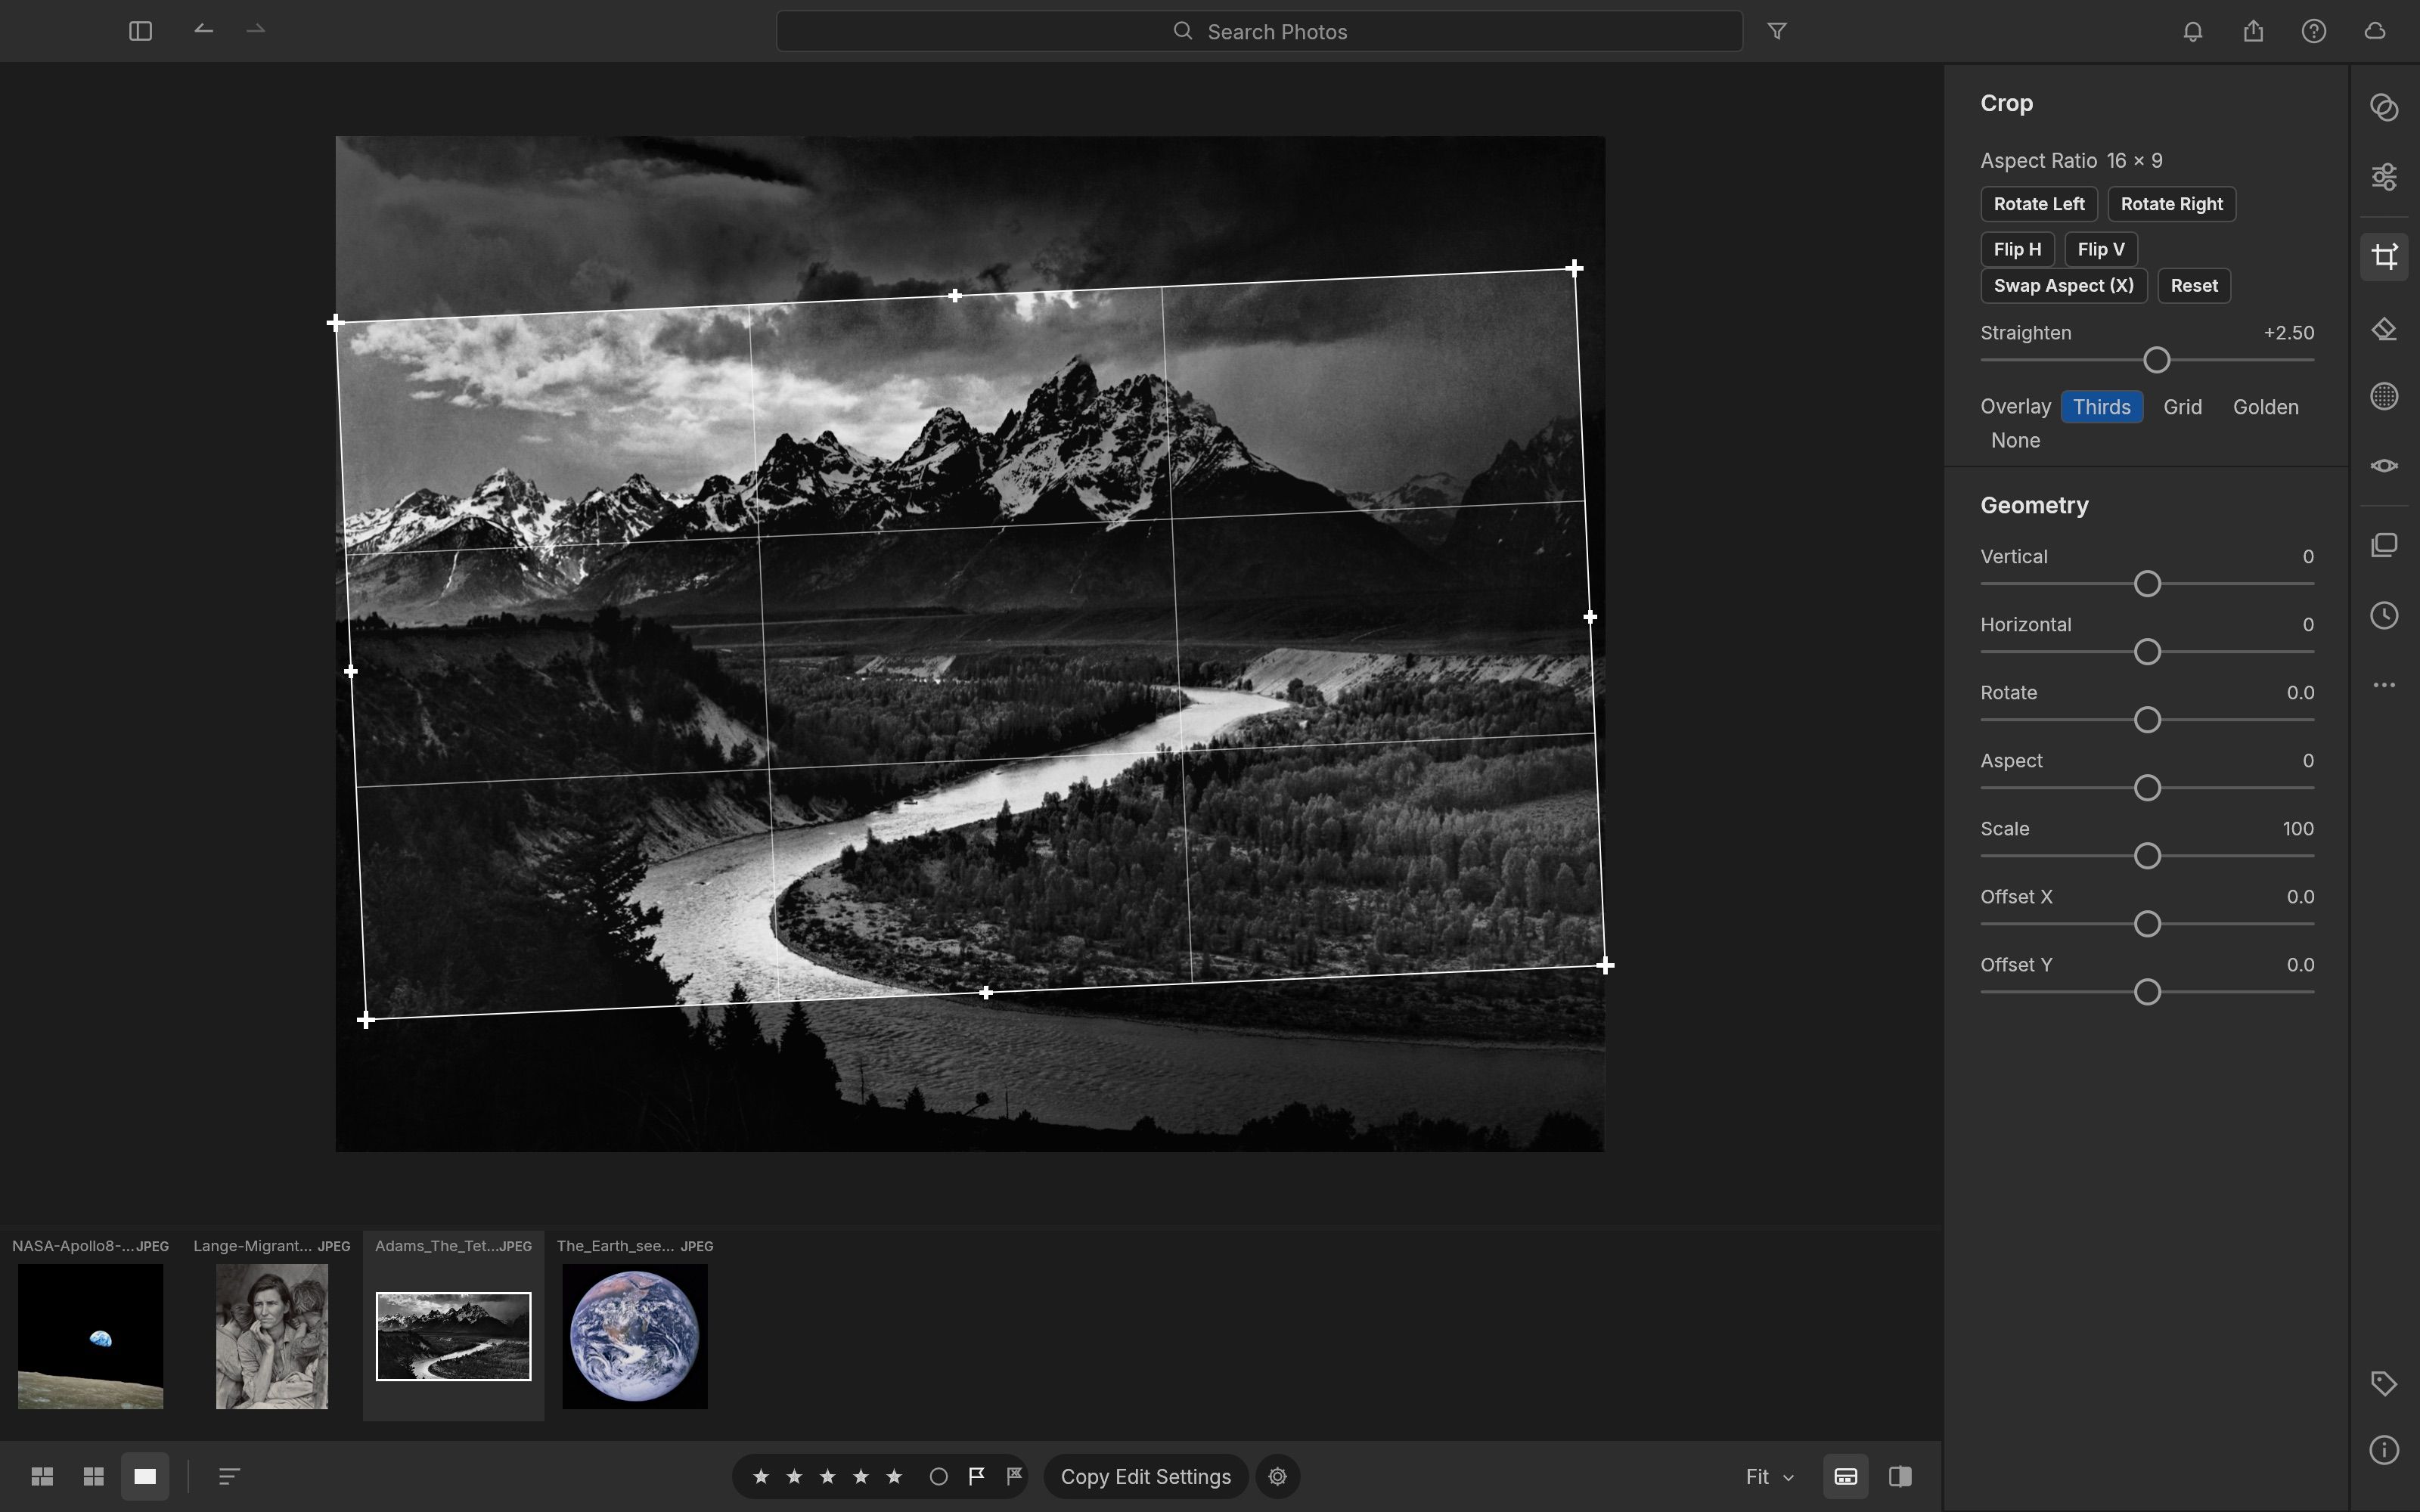Click the Straighten slider handle
Screen dimensions: 2420x1512
tap(2157, 360)
